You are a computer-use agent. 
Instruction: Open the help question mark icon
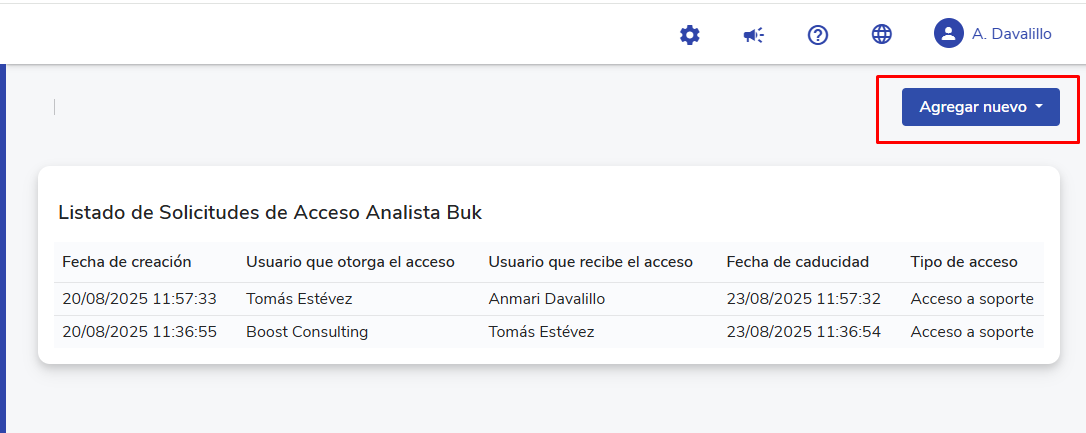tap(818, 35)
